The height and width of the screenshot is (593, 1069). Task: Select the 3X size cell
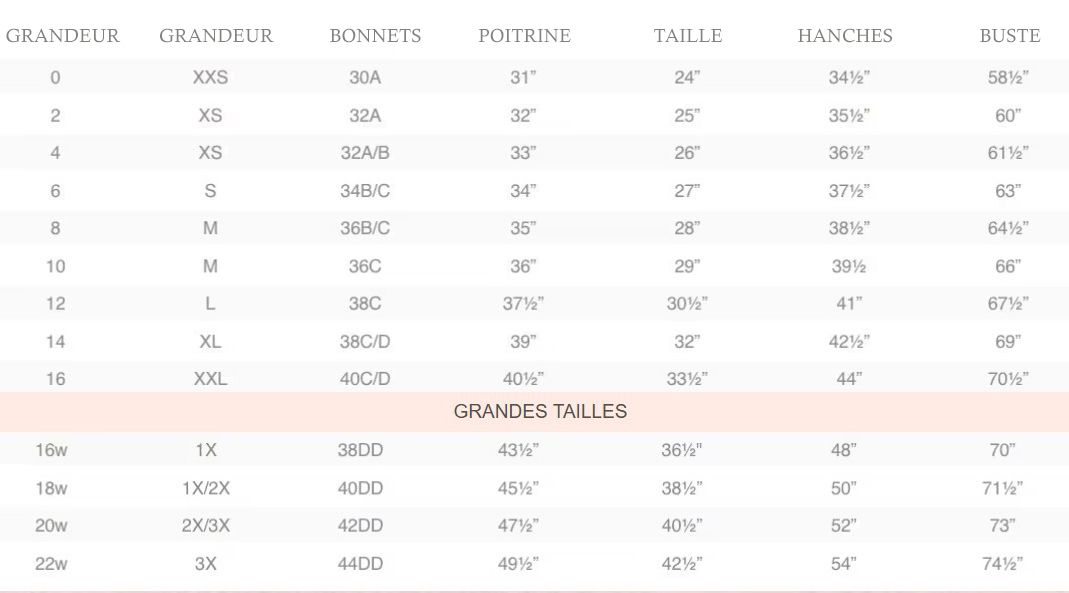click(x=206, y=564)
